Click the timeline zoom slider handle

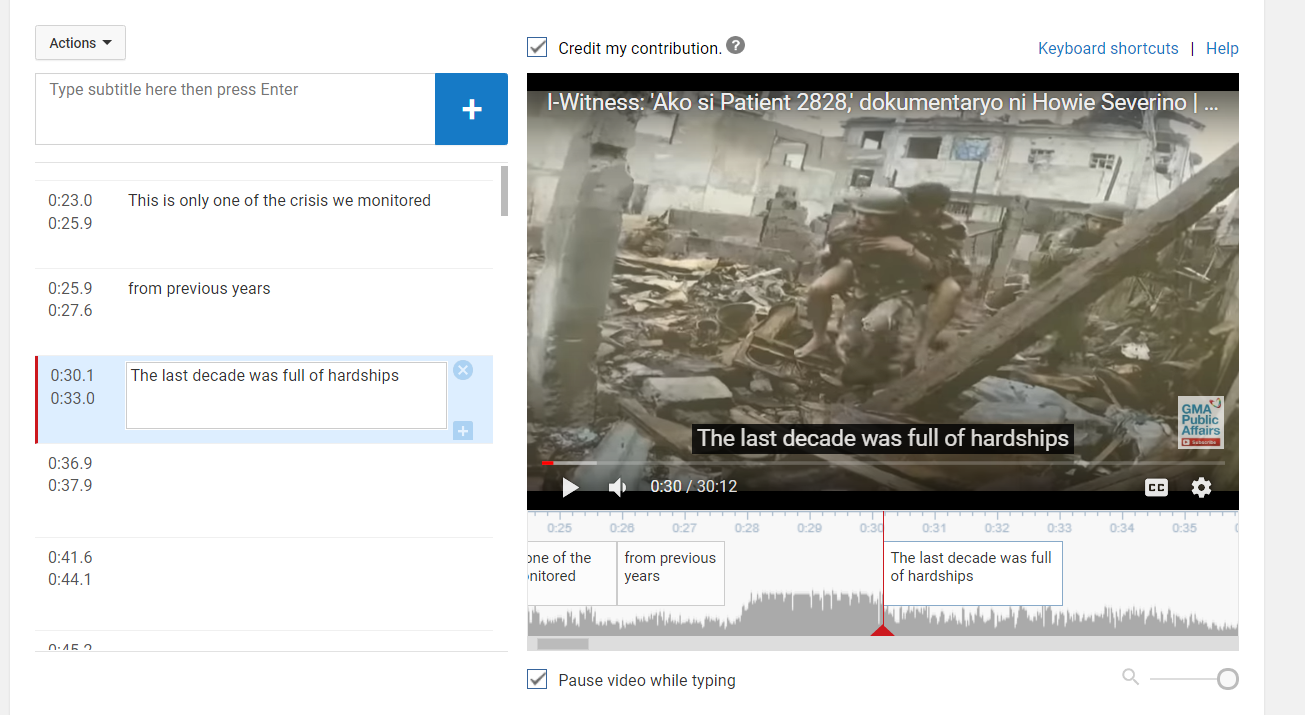[x=1227, y=679]
